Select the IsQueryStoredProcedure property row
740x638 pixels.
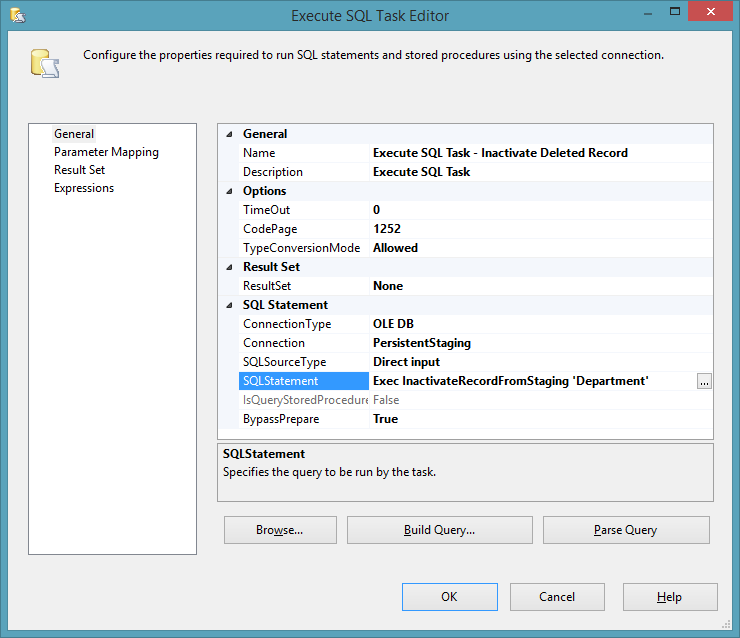click(476, 400)
